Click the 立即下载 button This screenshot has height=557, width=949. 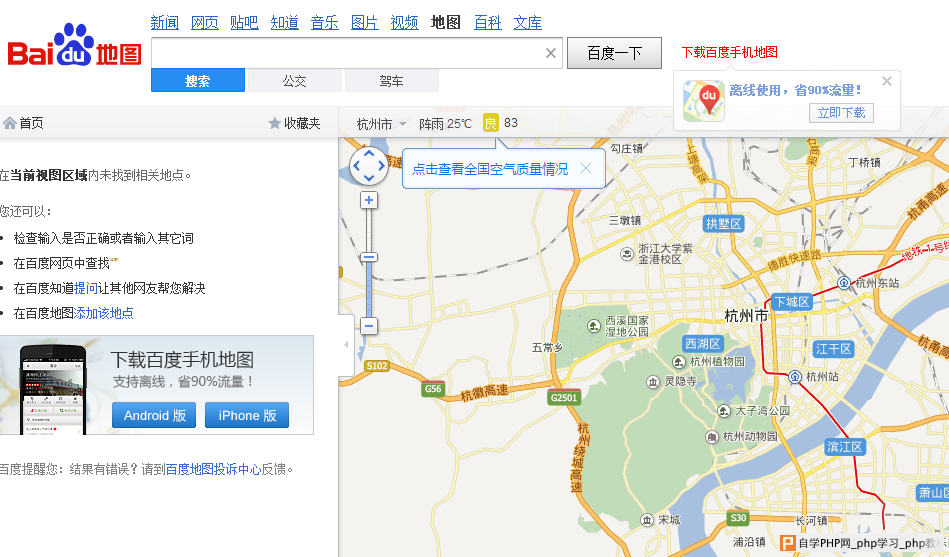841,113
